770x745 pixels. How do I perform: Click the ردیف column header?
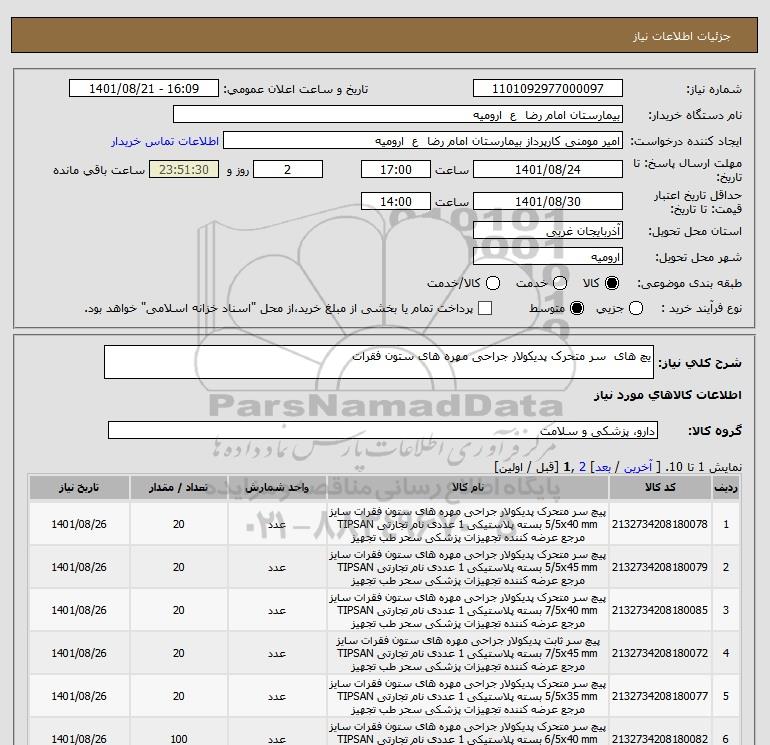point(726,487)
